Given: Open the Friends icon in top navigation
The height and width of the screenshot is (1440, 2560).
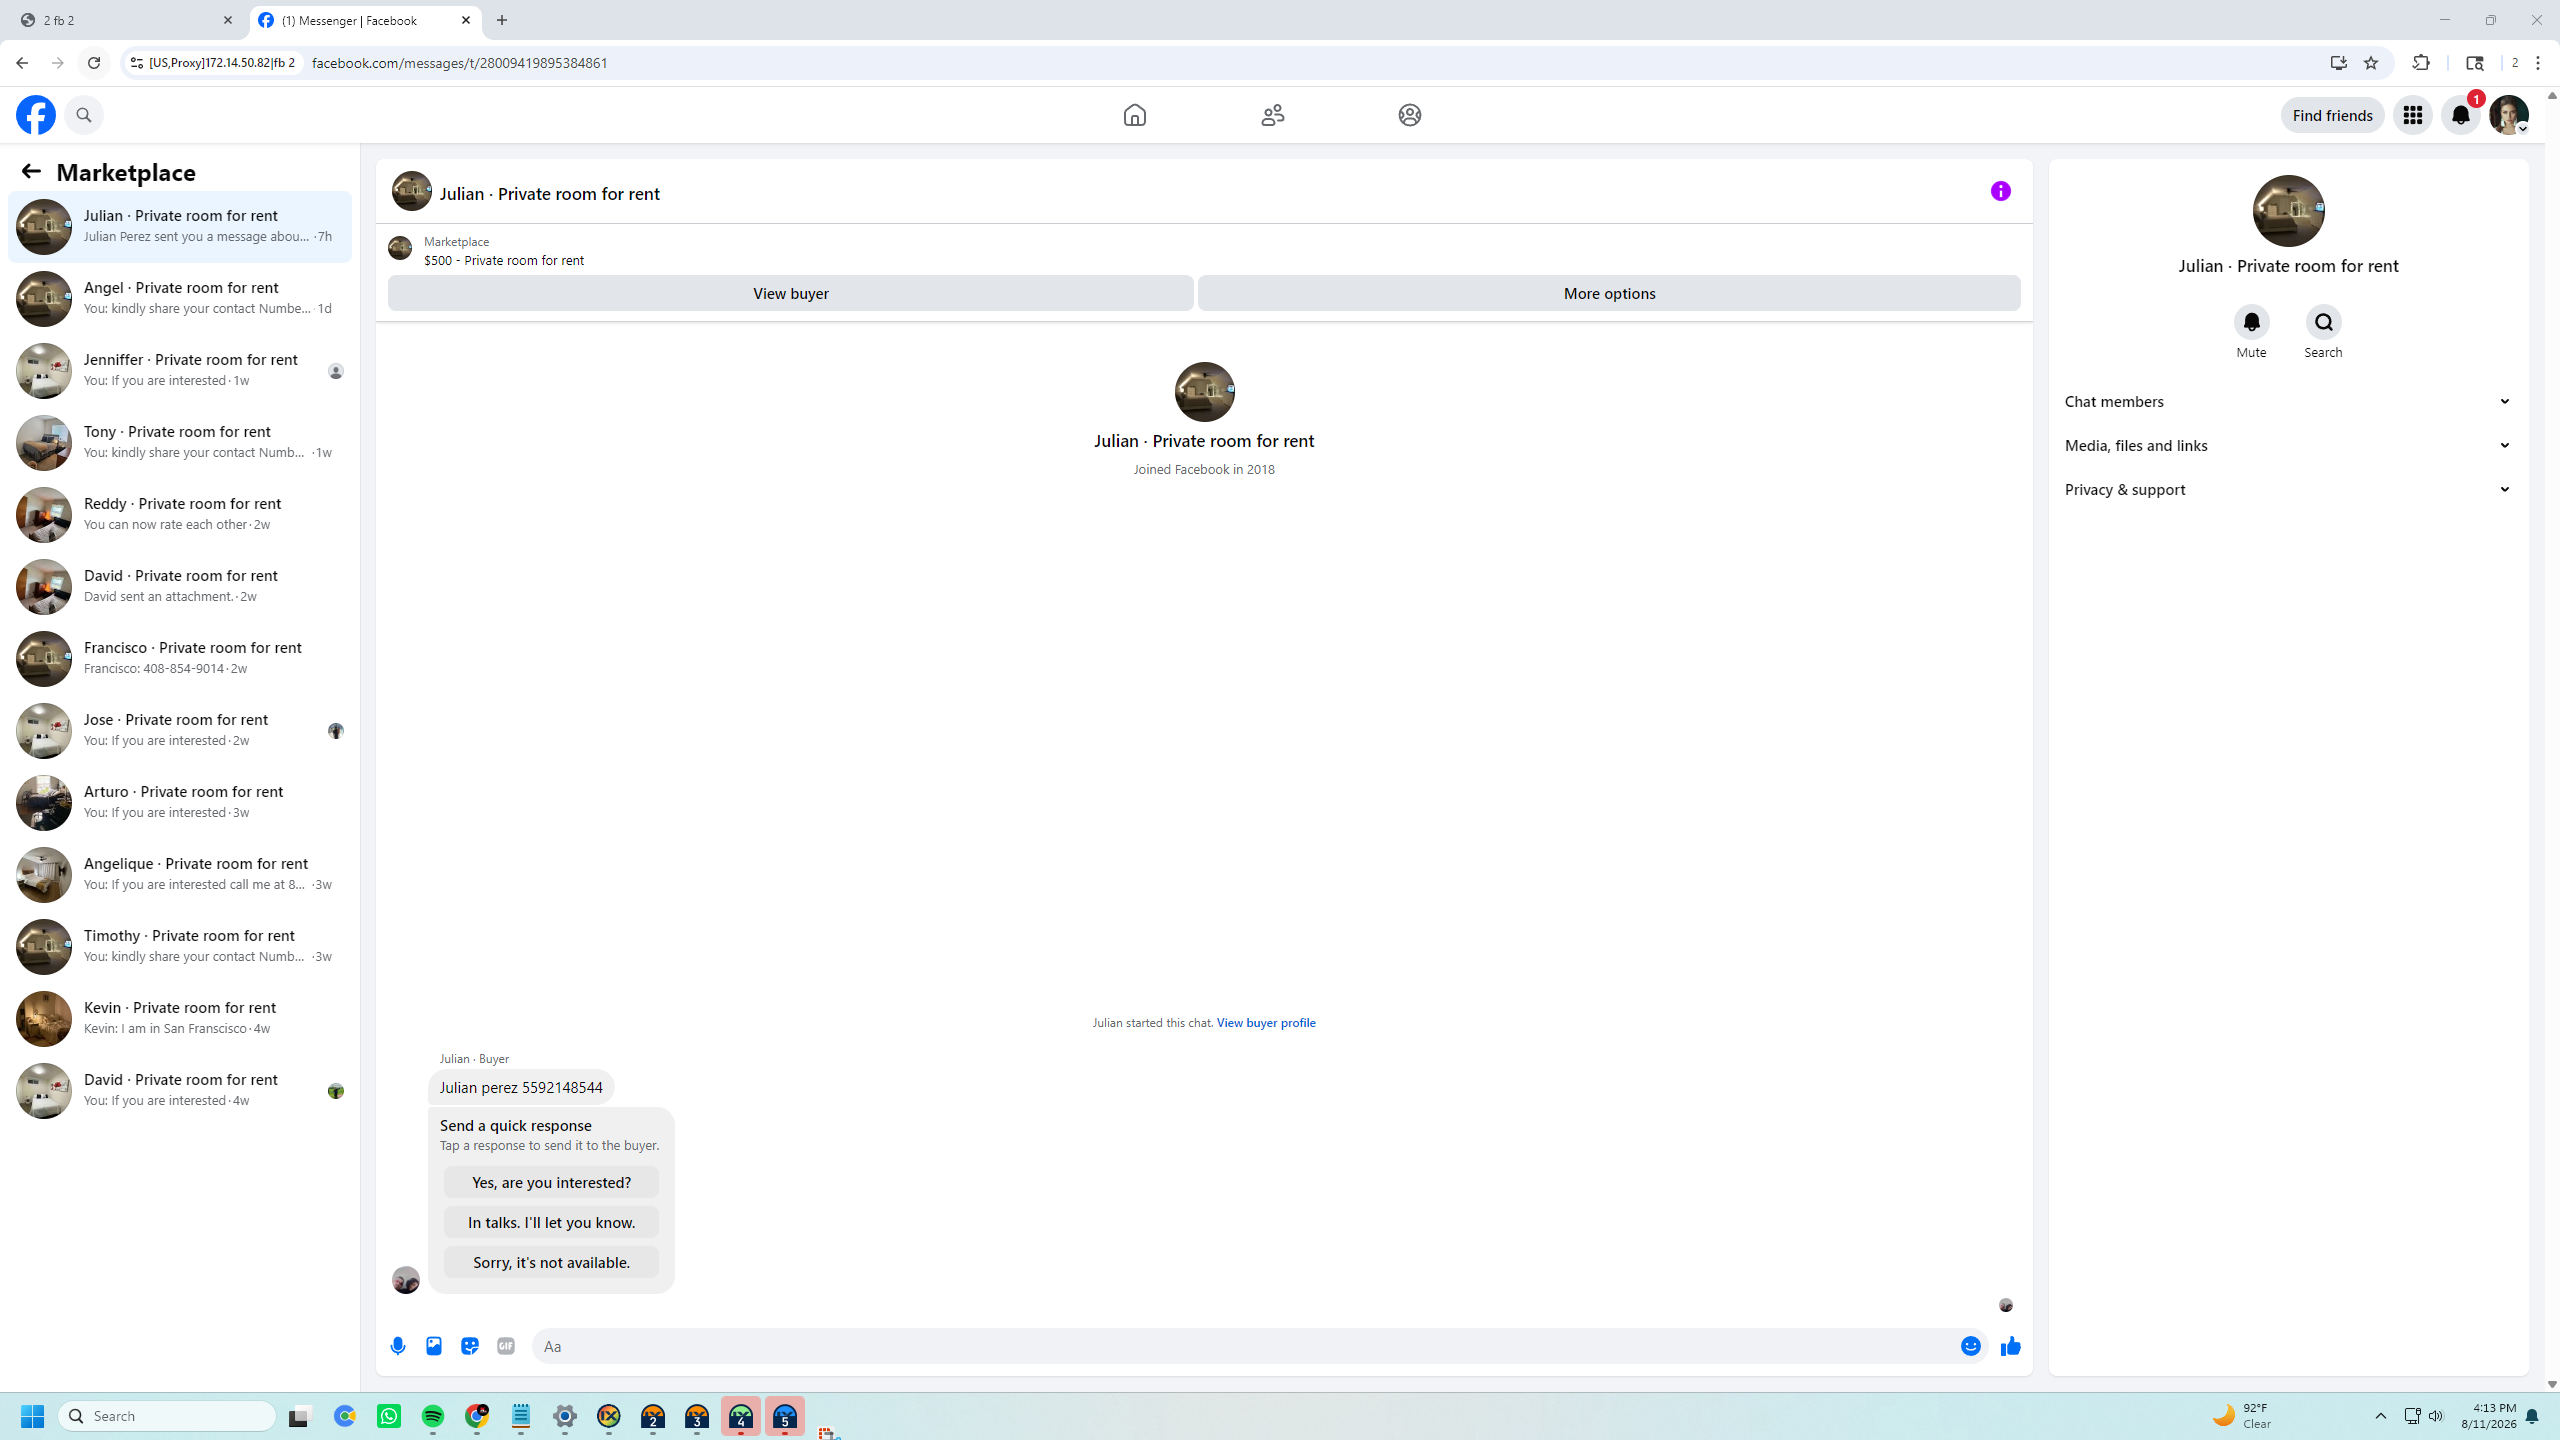Looking at the screenshot, I should click(x=1272, y=115).
